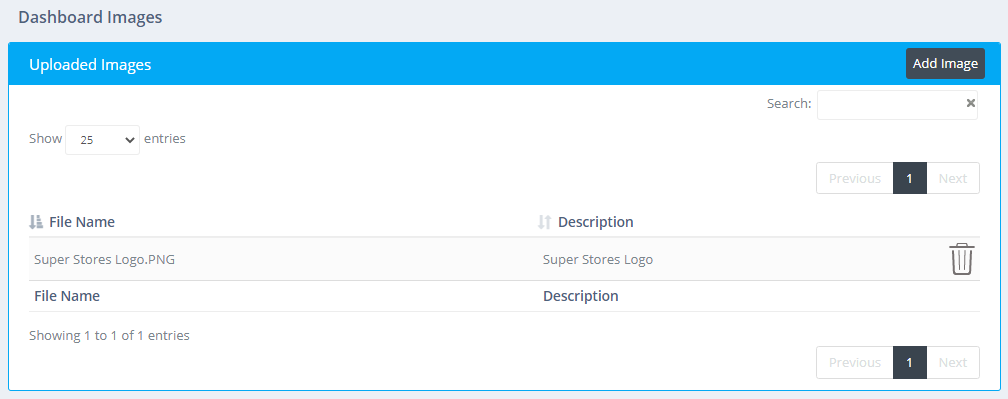Click the footer File Name label
The height and width of the screenshot is (399, 1008).
click(67, 296)
